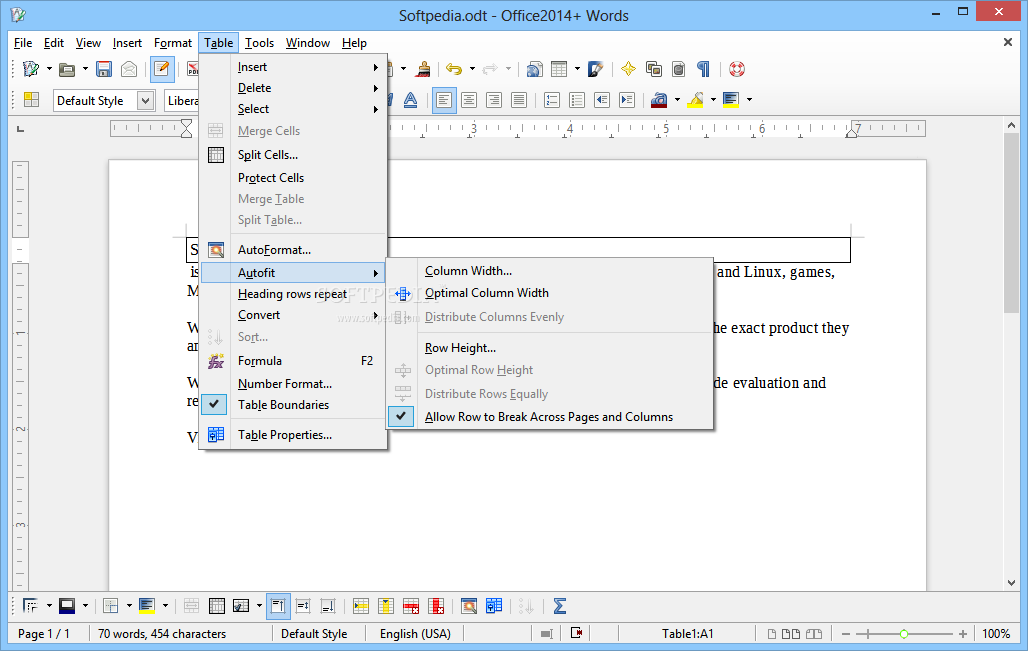Click the Insert Table grid icon
This screenshot has width=1028, height=651.
(559, 69)
